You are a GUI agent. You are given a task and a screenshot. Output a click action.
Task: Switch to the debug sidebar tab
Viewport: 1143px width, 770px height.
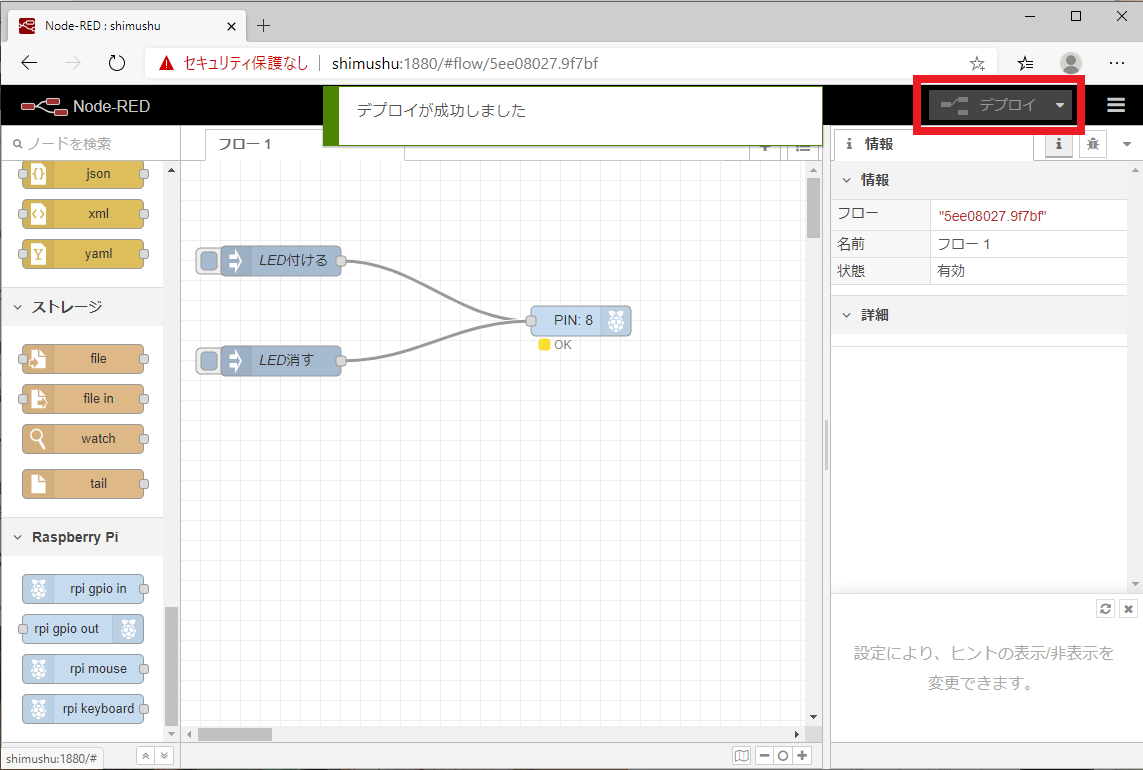1093,144
